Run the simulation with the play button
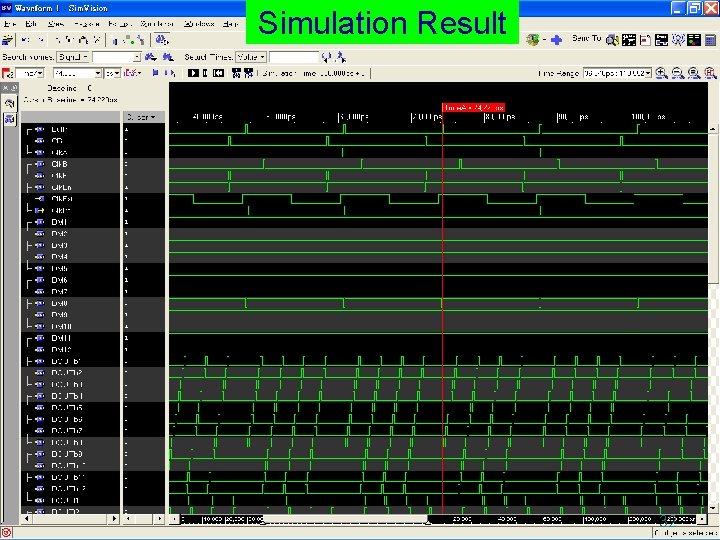The height and width of the screenshot is (540, 720). point(193,73)
